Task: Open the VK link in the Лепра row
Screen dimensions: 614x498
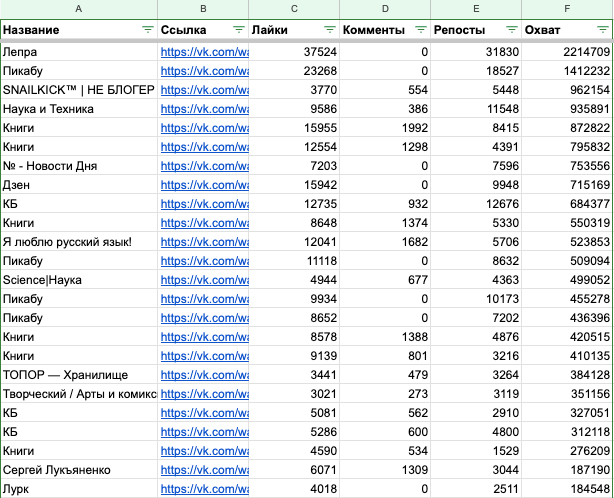Action: click(204, 52)
